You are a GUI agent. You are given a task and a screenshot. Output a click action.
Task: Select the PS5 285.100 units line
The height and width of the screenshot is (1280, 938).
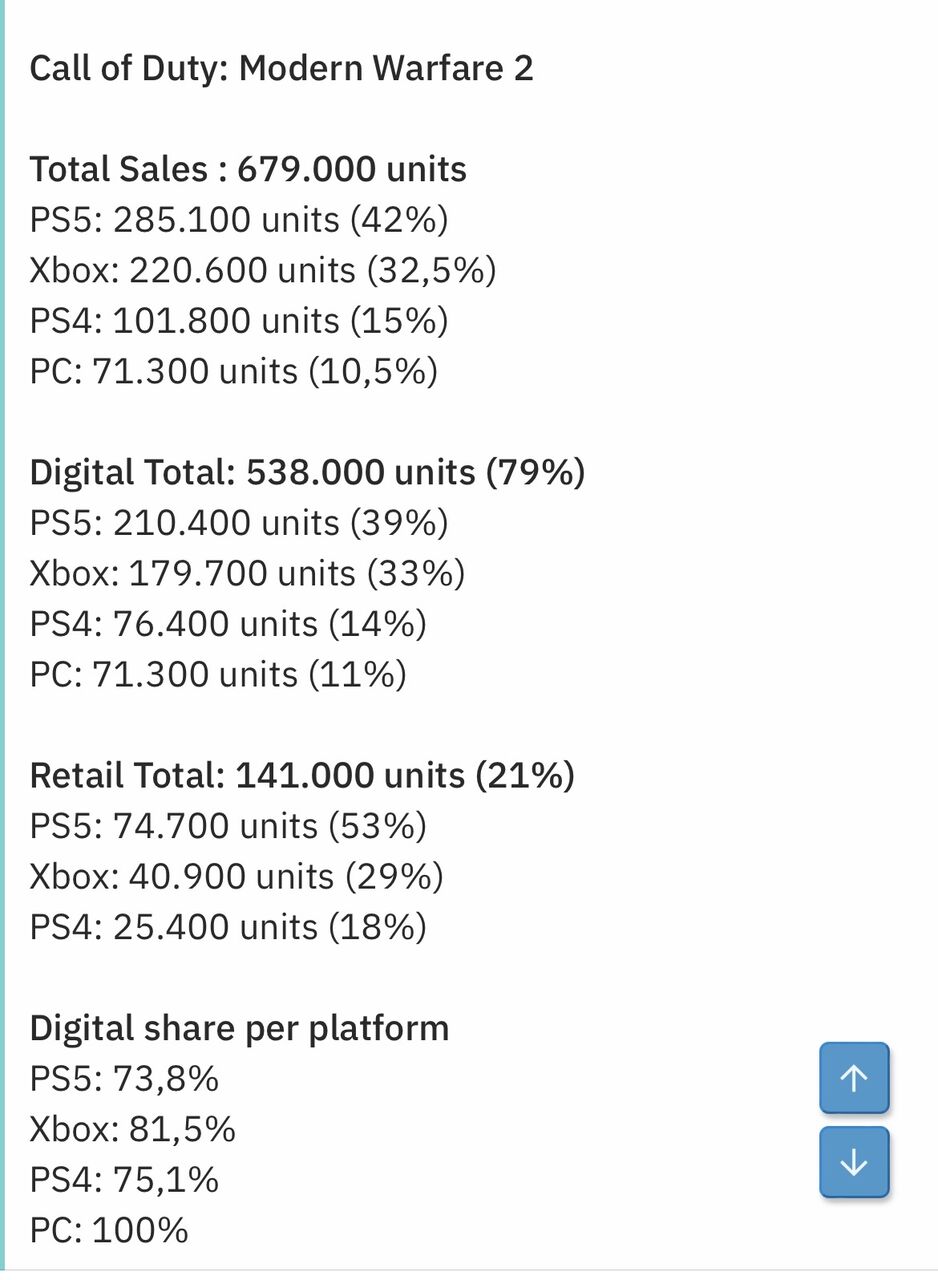[x=240, y=220]
